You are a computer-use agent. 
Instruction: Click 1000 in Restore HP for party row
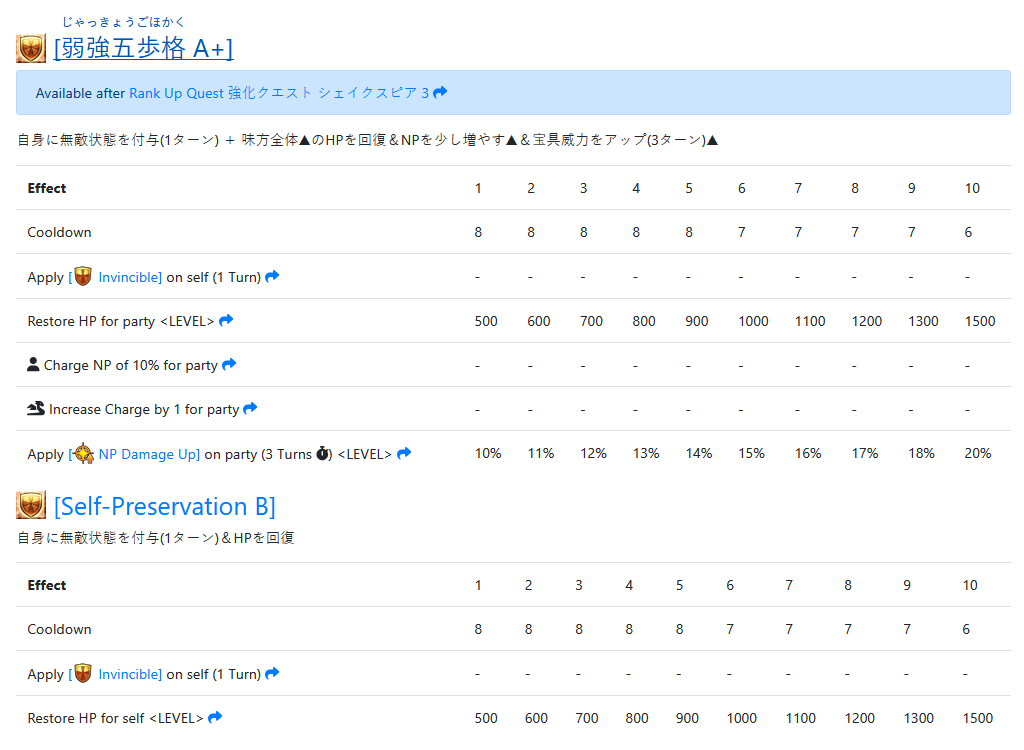(753, 321)
